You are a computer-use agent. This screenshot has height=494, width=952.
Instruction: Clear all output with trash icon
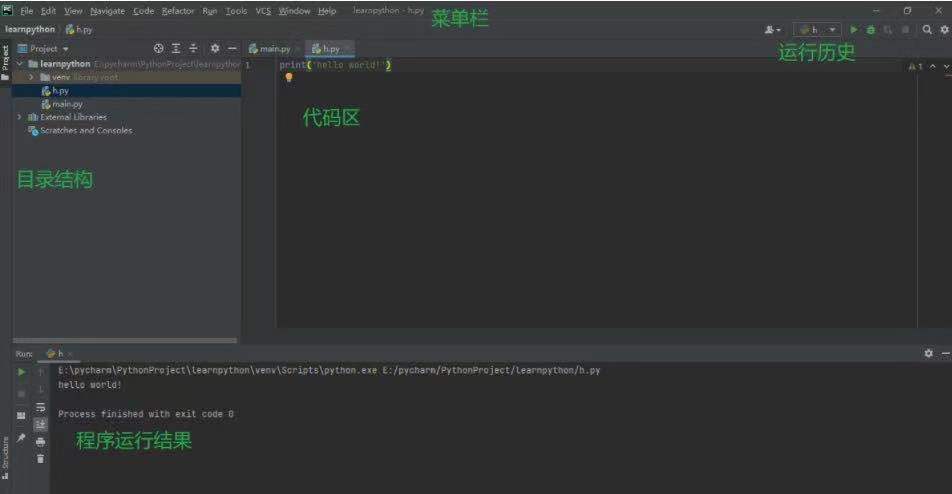(x=41, y=459)
